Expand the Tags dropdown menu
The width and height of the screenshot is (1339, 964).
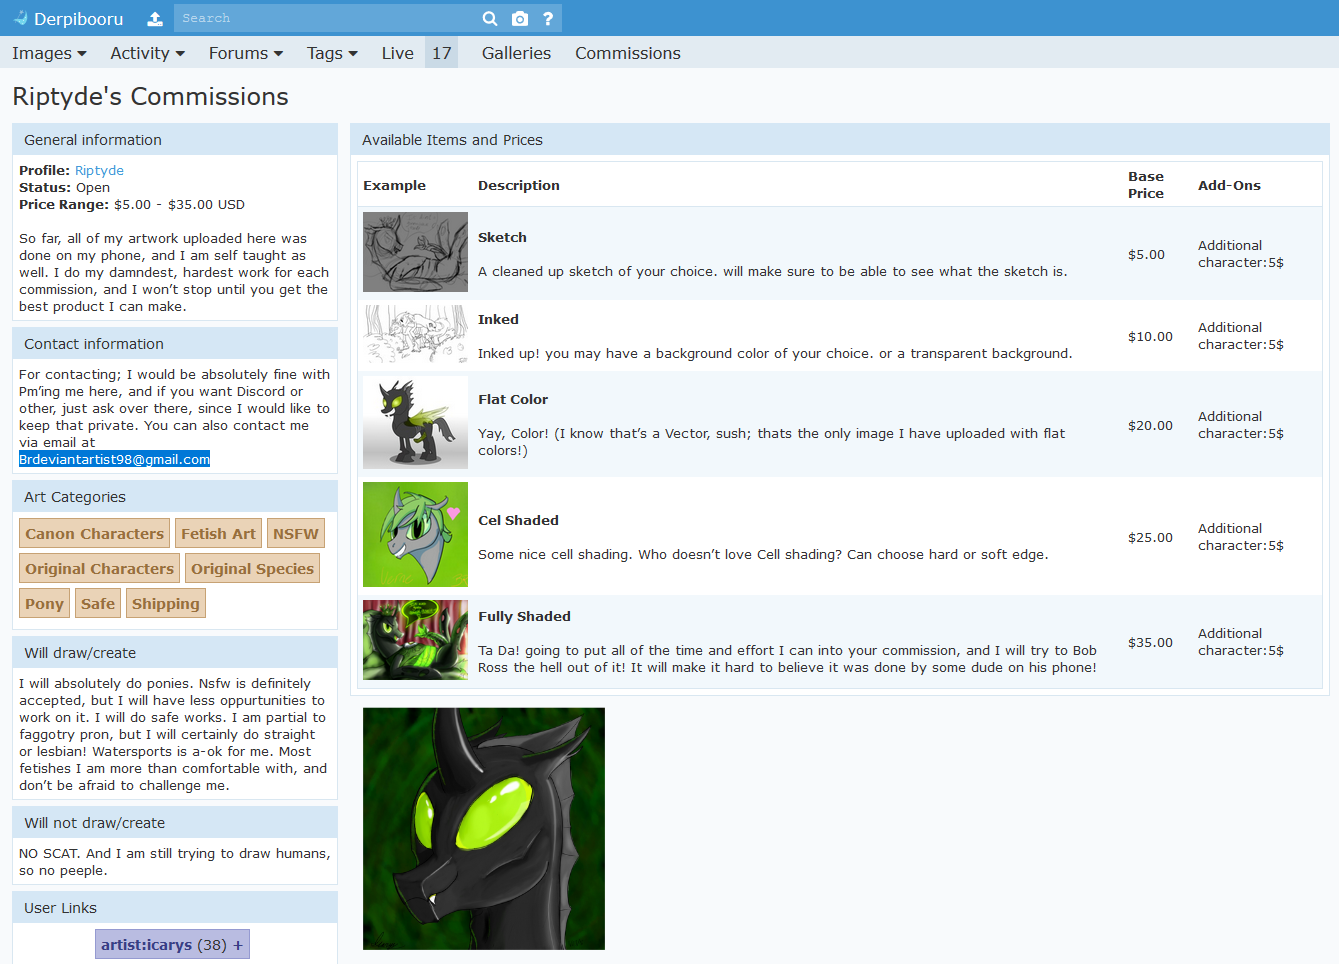coord(332,53)
